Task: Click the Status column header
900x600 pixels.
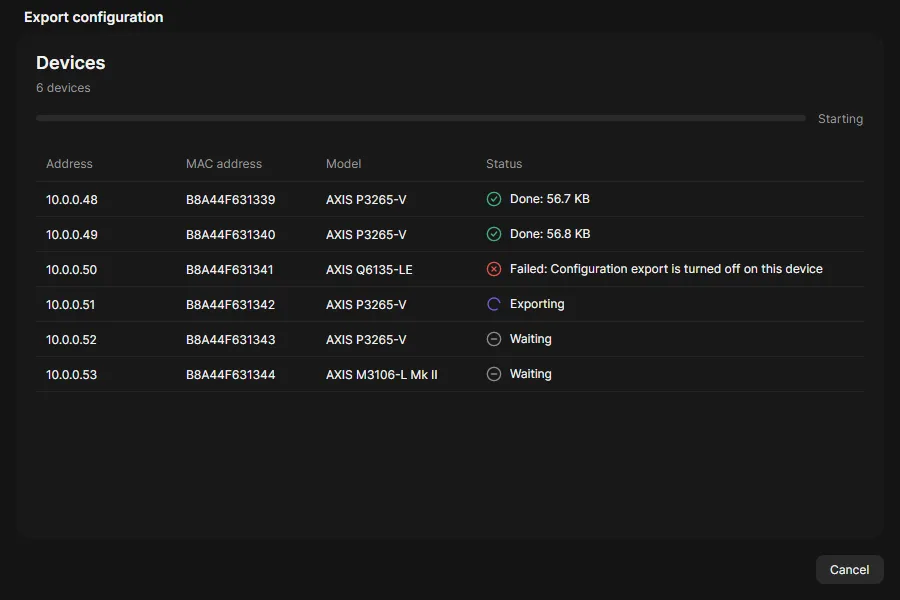Action: point(504,164)
